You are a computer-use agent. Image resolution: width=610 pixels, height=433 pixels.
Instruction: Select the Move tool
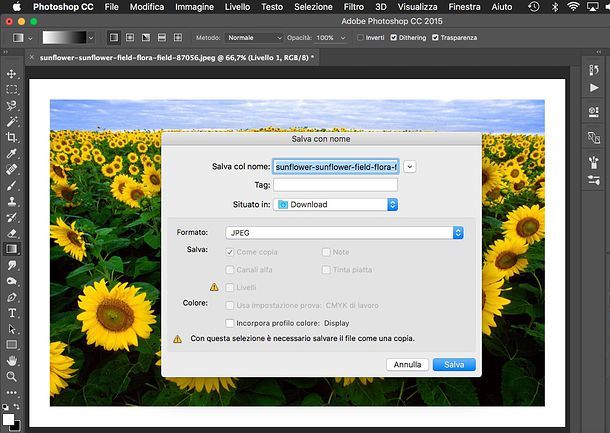[12, 74]
